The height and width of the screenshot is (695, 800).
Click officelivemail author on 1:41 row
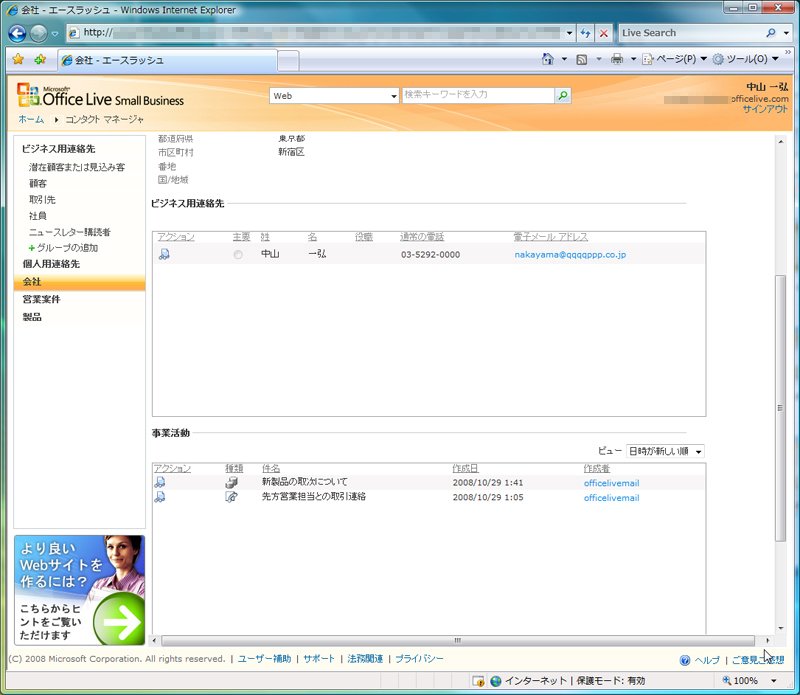coord(611,483)
